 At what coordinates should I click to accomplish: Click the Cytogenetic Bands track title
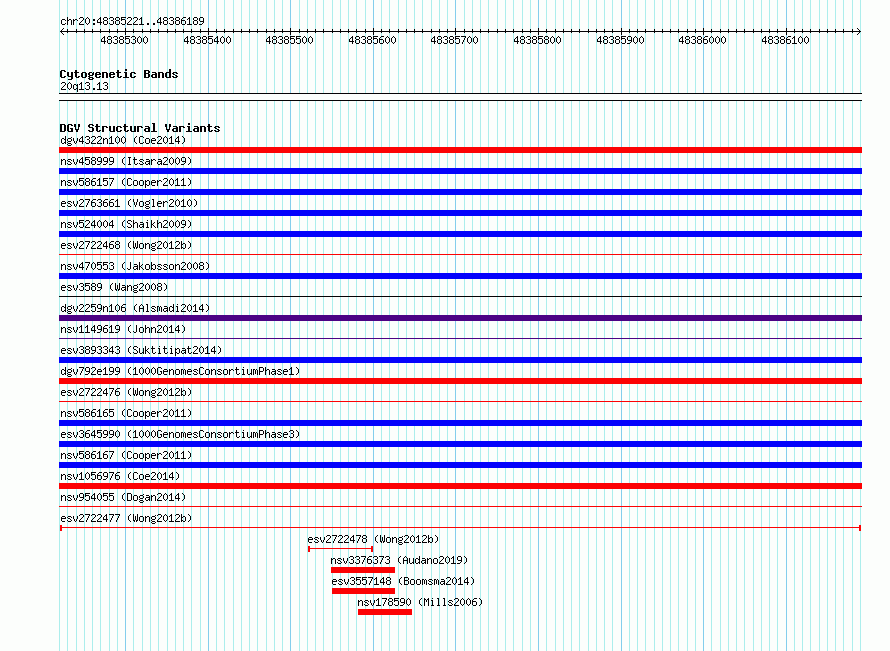(119, 74)
